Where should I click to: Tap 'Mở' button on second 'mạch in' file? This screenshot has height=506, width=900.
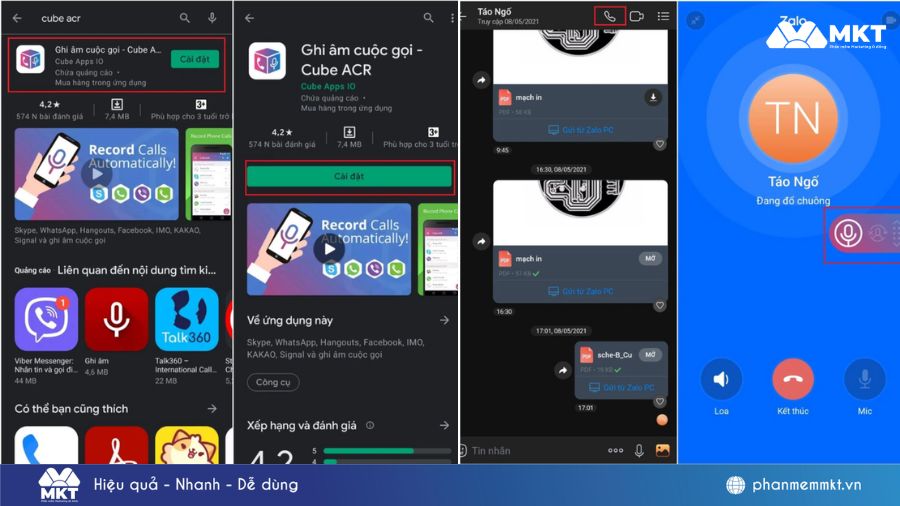[x=650, y=258]
